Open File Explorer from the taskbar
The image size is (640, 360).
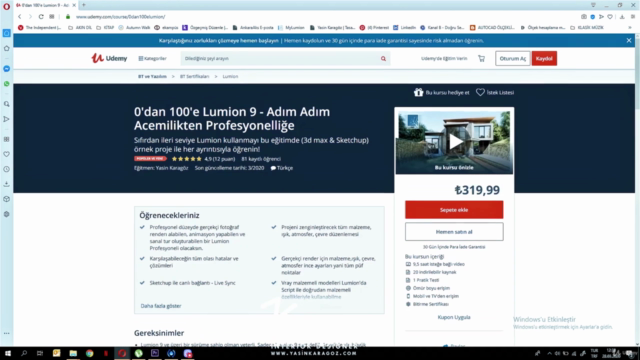[73, 353]
